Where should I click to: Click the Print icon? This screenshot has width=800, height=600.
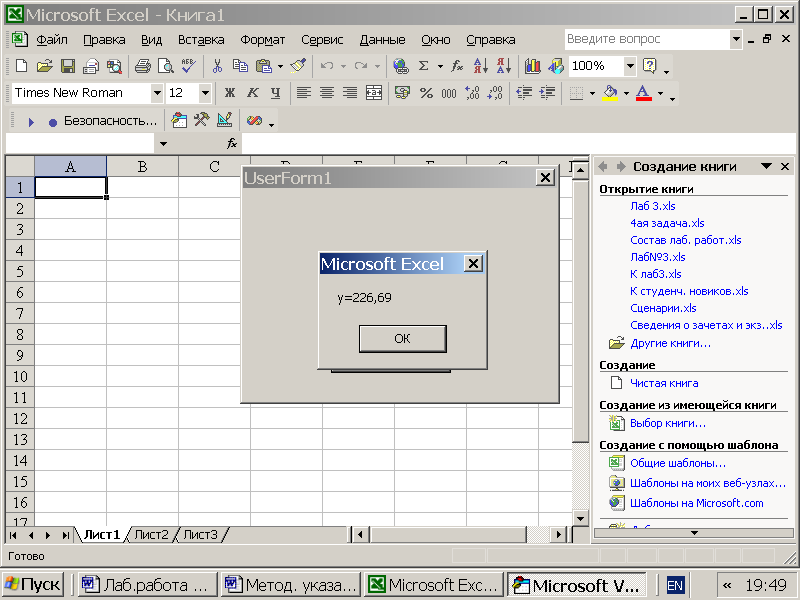tap(143, 66)
